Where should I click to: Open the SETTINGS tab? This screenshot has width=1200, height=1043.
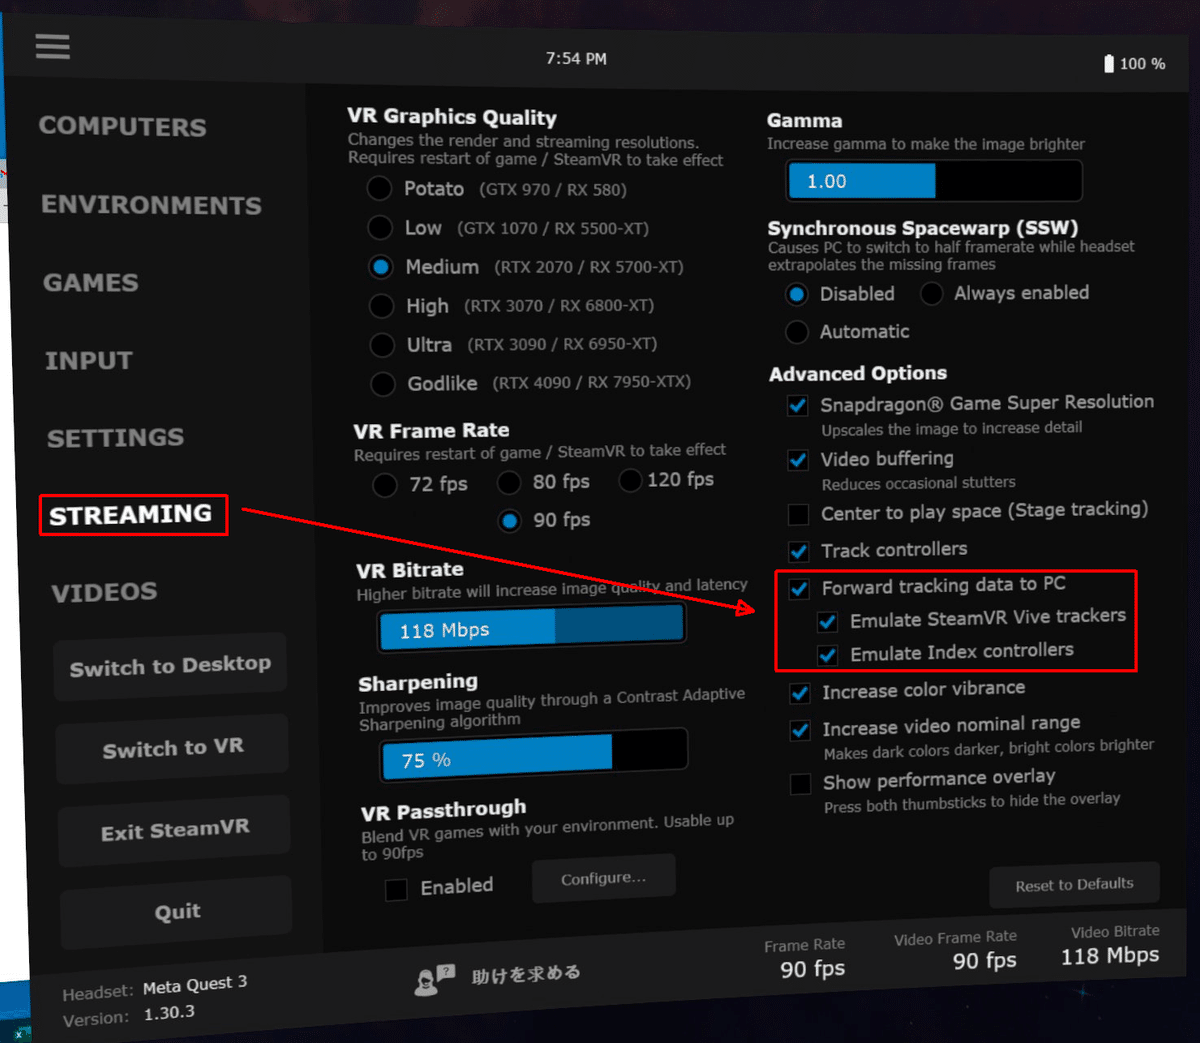point(116,437)
